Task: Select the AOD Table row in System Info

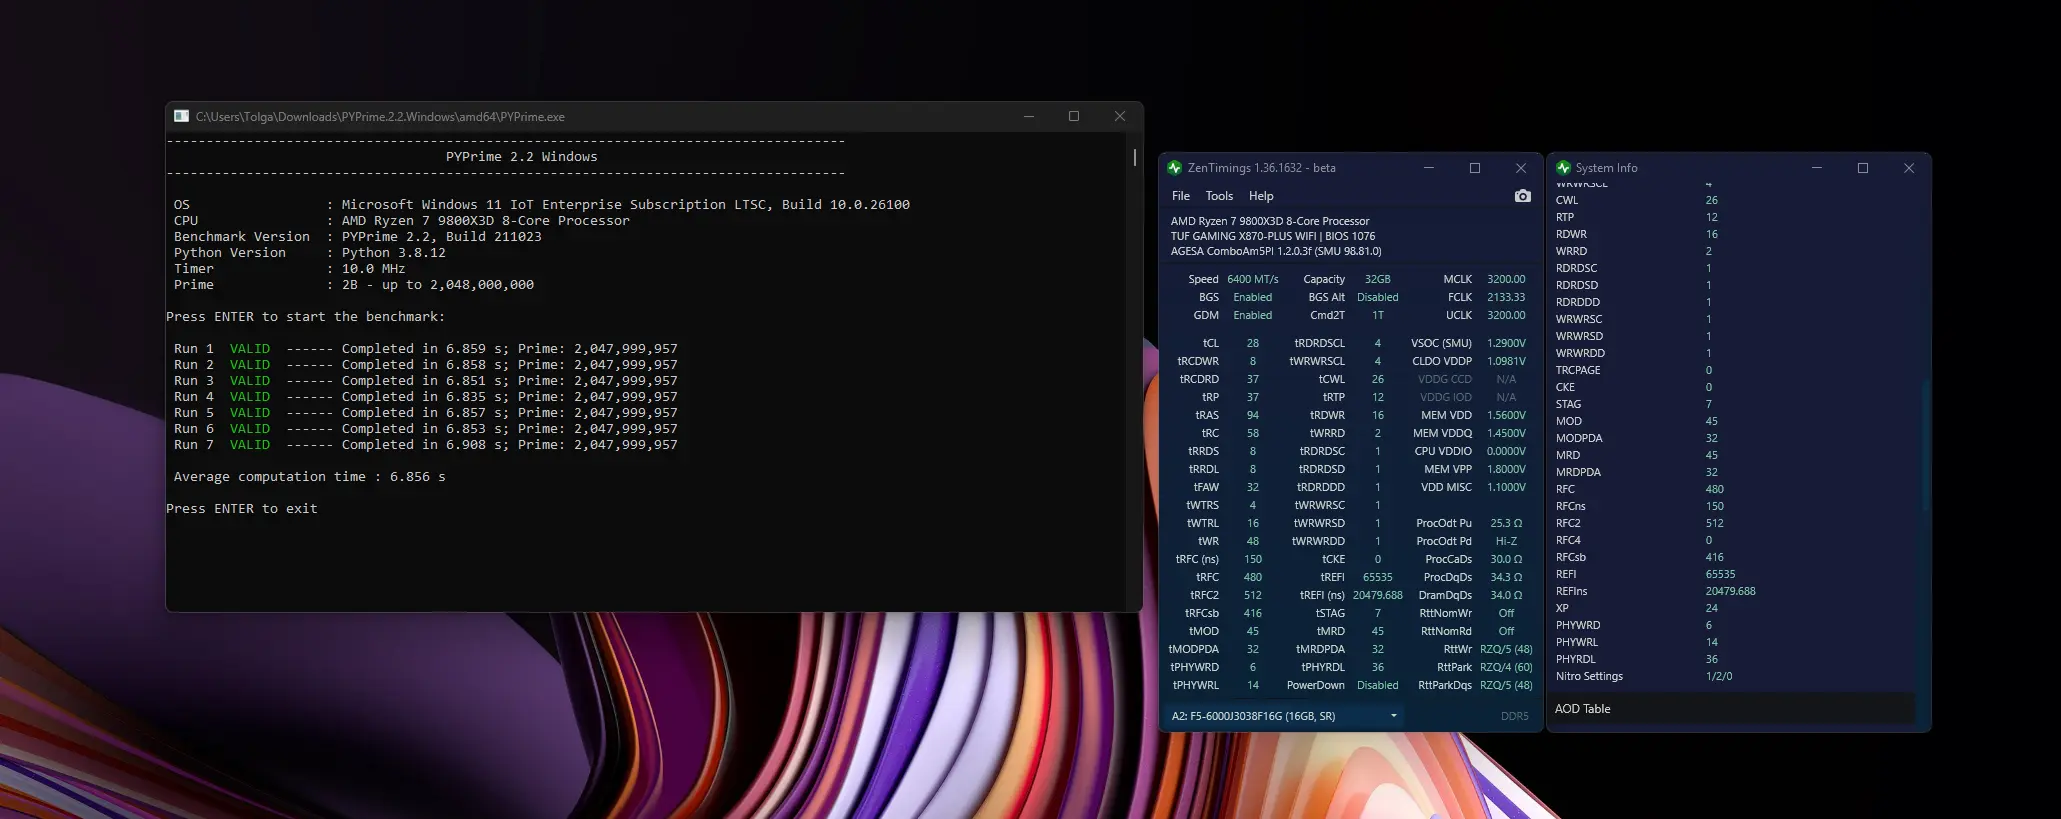Action: pos(1731,709)
